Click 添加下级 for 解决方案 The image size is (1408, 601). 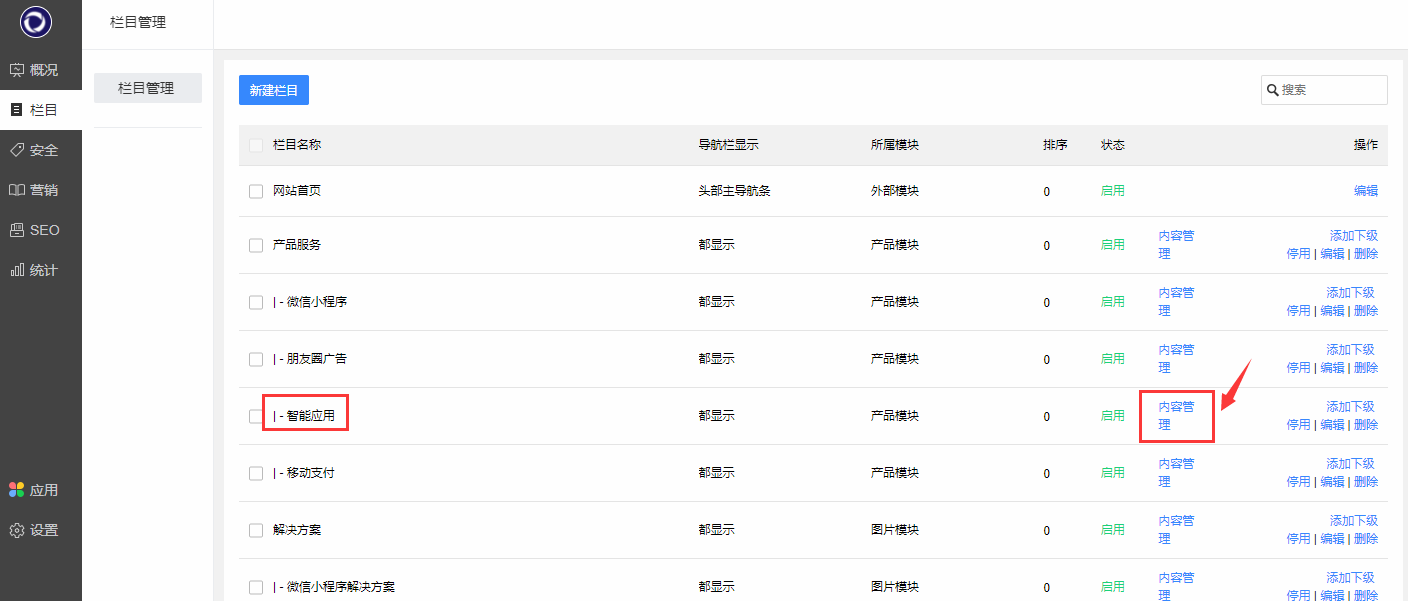pyautogui.click(x=1354, y=521)
